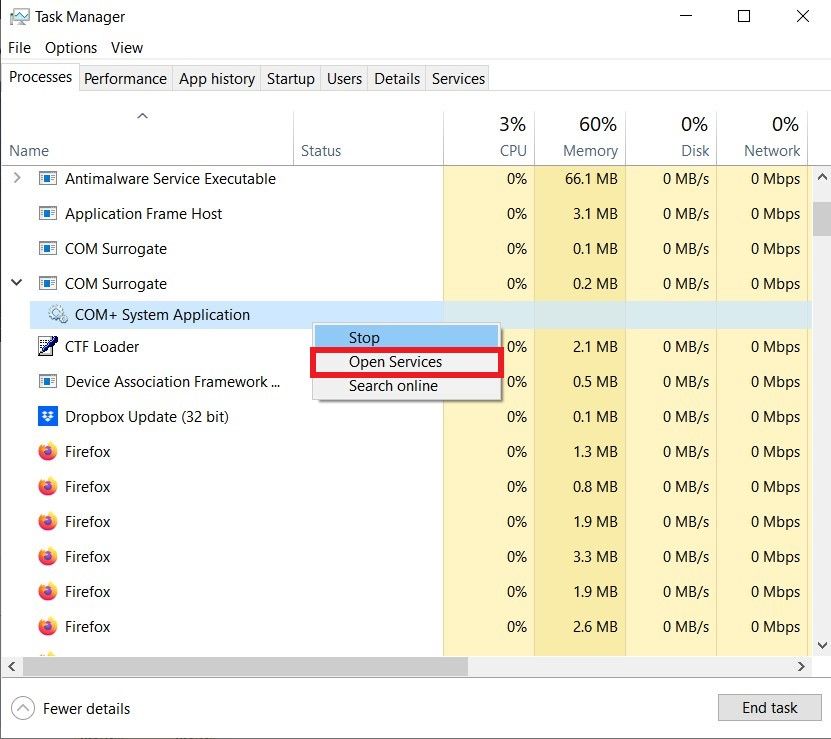Select Search online in context menu

click(x=393, y=386)
